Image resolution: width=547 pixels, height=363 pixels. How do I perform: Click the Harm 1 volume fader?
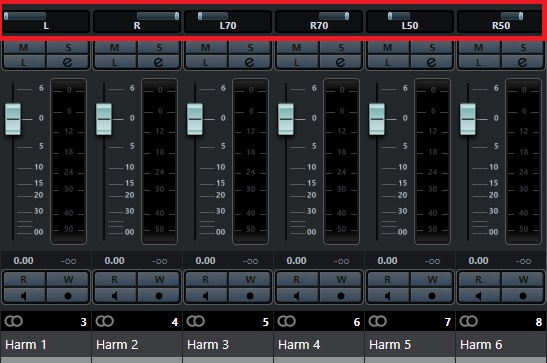(x=13, y=119)
